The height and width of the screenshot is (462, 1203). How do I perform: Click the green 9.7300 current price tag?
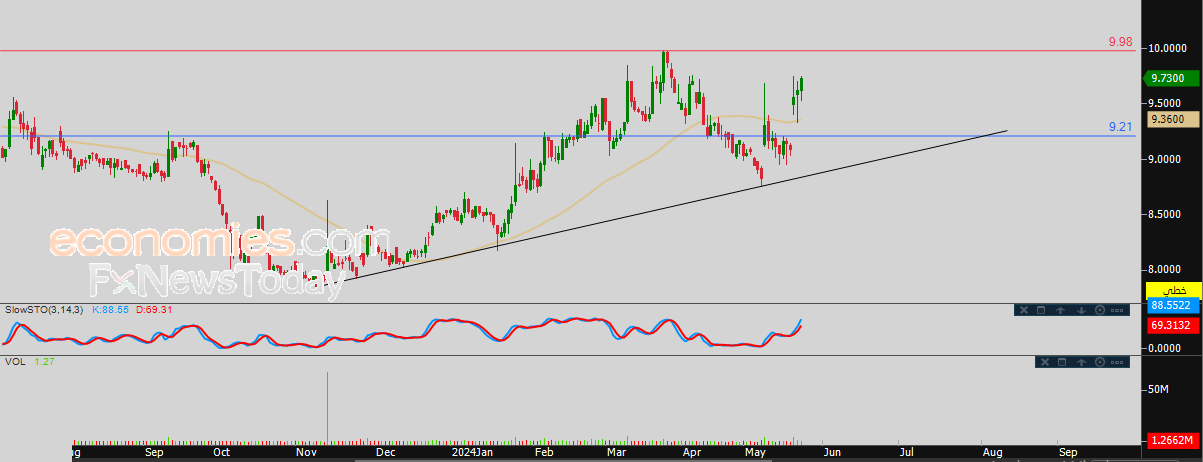pos(1172,78)
